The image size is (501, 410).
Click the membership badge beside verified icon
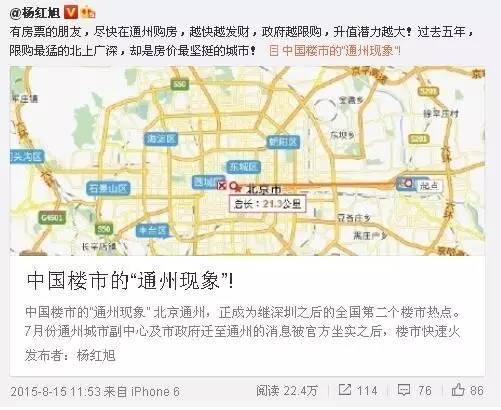point(88,13)
